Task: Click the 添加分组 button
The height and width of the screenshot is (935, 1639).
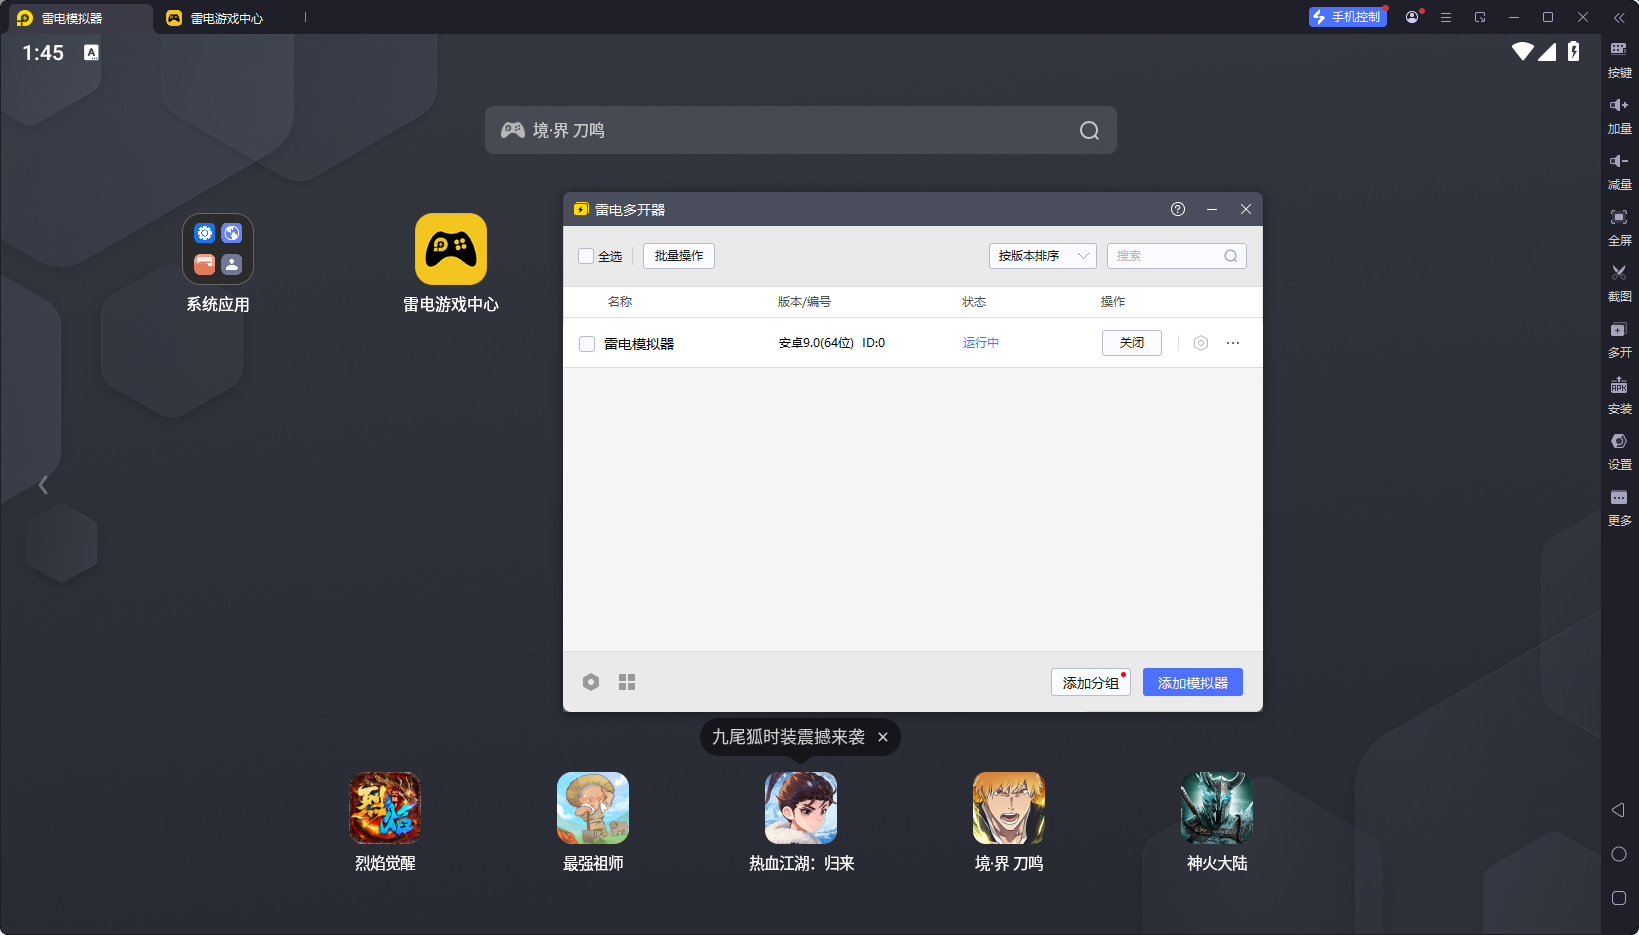Action: [x=1091, y=682]
